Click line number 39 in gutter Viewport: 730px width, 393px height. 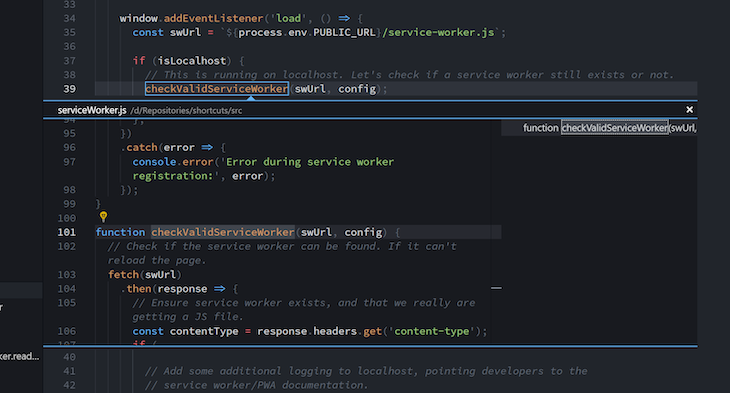(x=69, y=88)
